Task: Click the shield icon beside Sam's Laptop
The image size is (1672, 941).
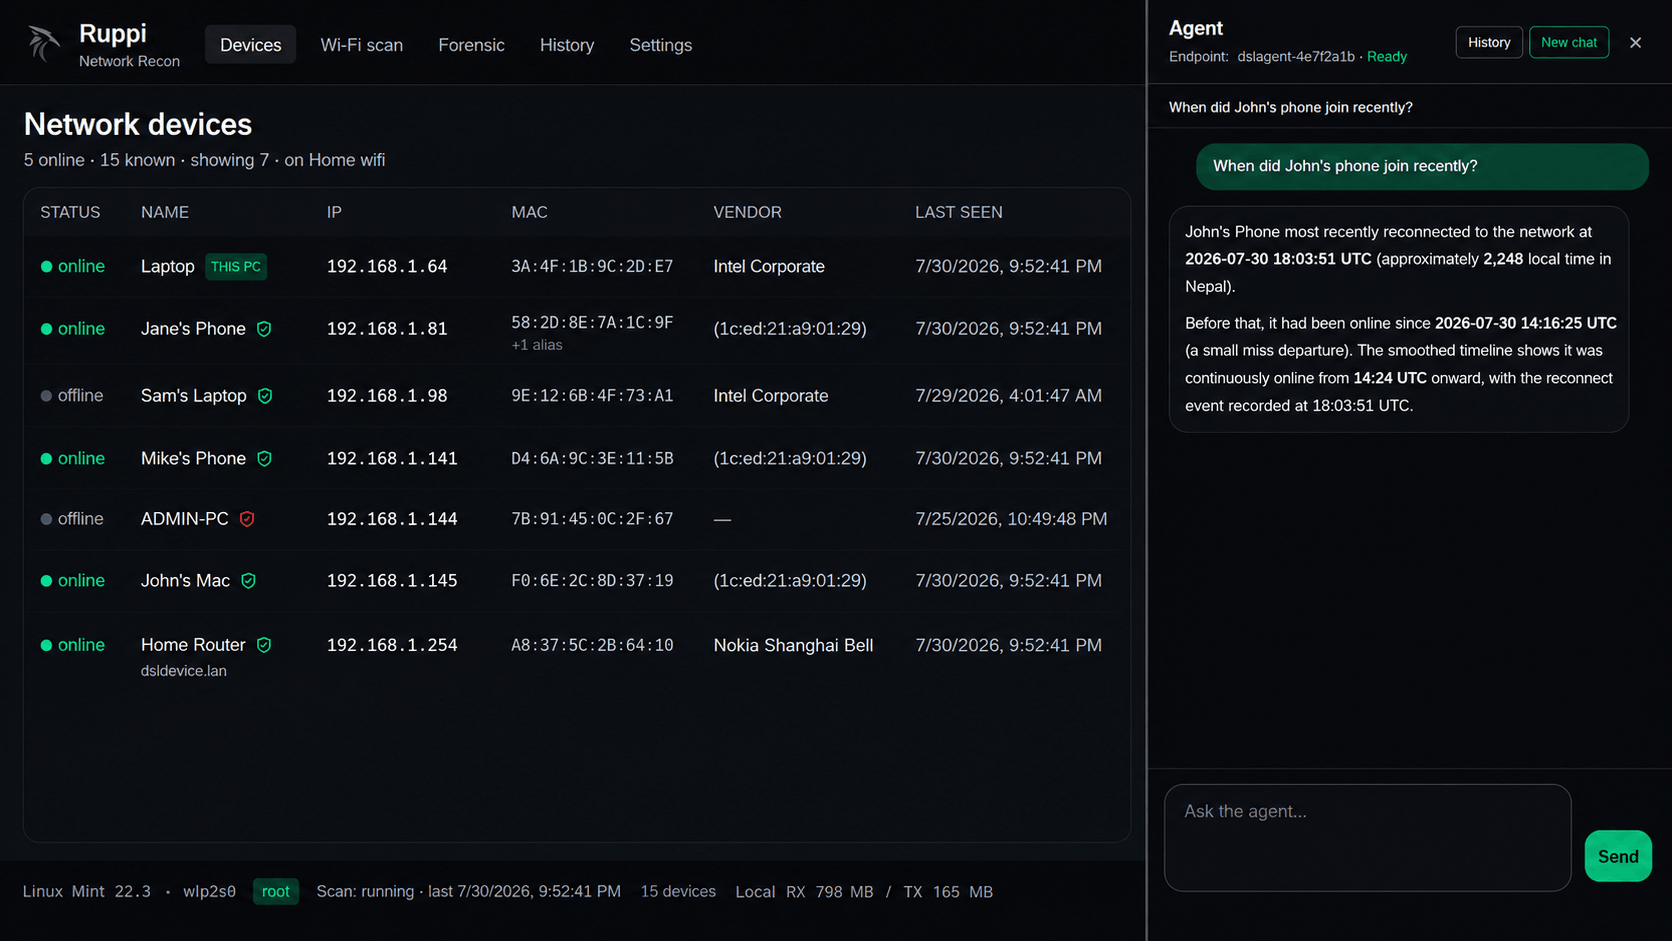Action: pos(265,396)
